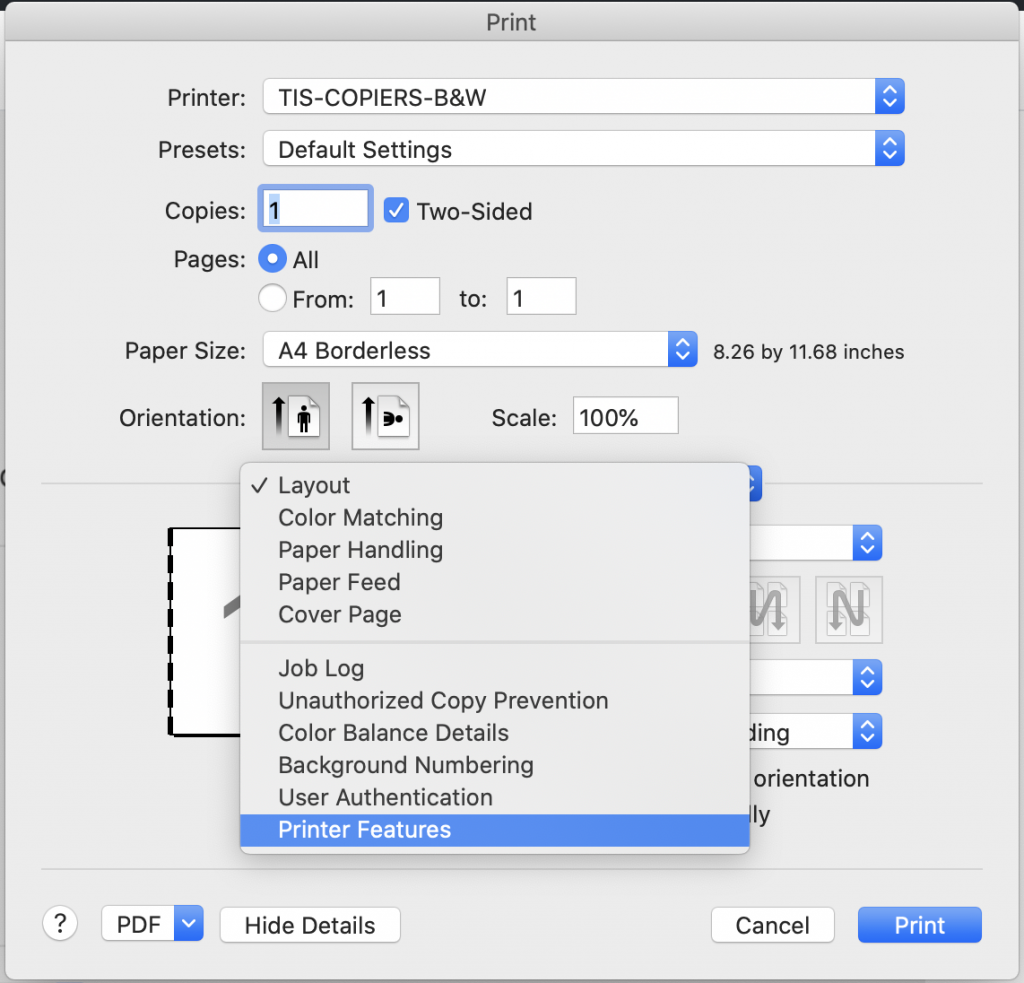1024x983 pixels.
Task: Click the Cancel button
Action: click(x=772, y=925)
